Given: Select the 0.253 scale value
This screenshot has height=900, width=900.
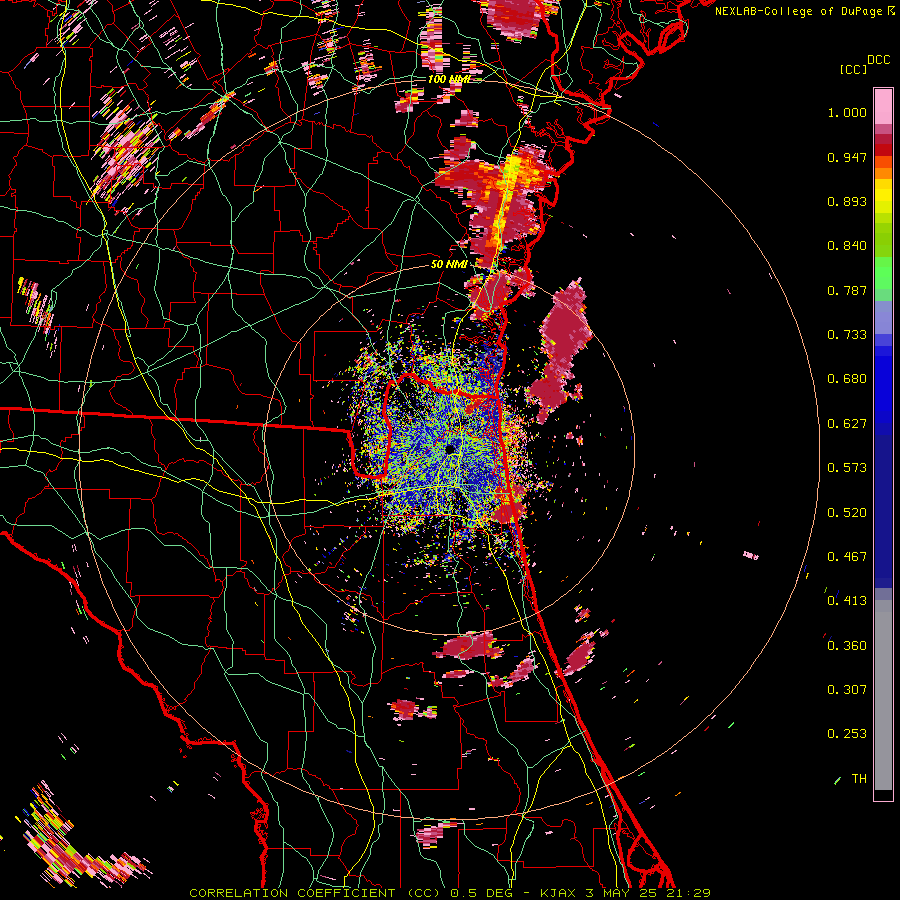Looking at the screenshot, I should click(x=847, y=734).
